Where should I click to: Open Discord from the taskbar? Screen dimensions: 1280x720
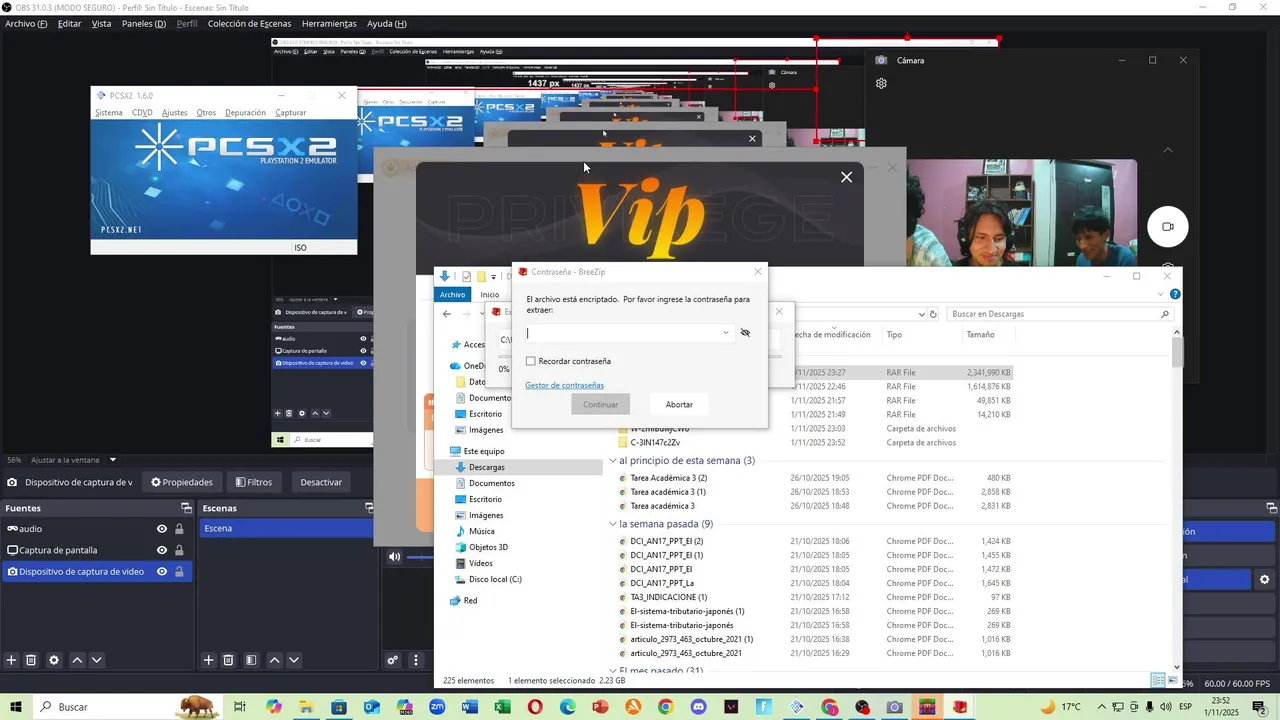(699, 707)
